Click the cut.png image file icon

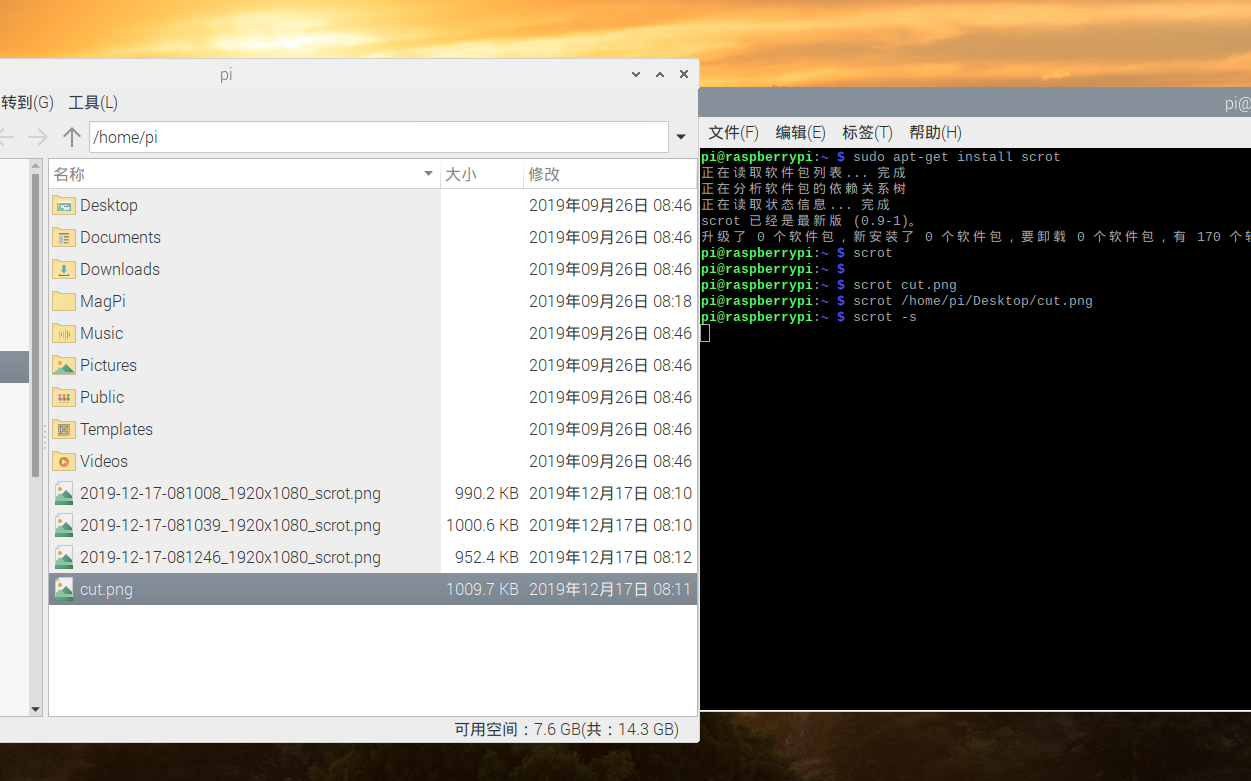pyautogui.click(x=64, y=589)
